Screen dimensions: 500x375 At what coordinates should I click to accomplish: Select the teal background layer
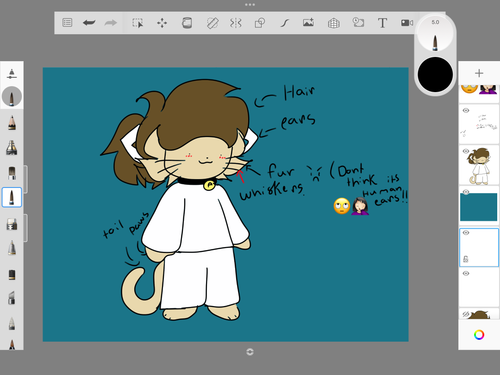coord(479,206)
